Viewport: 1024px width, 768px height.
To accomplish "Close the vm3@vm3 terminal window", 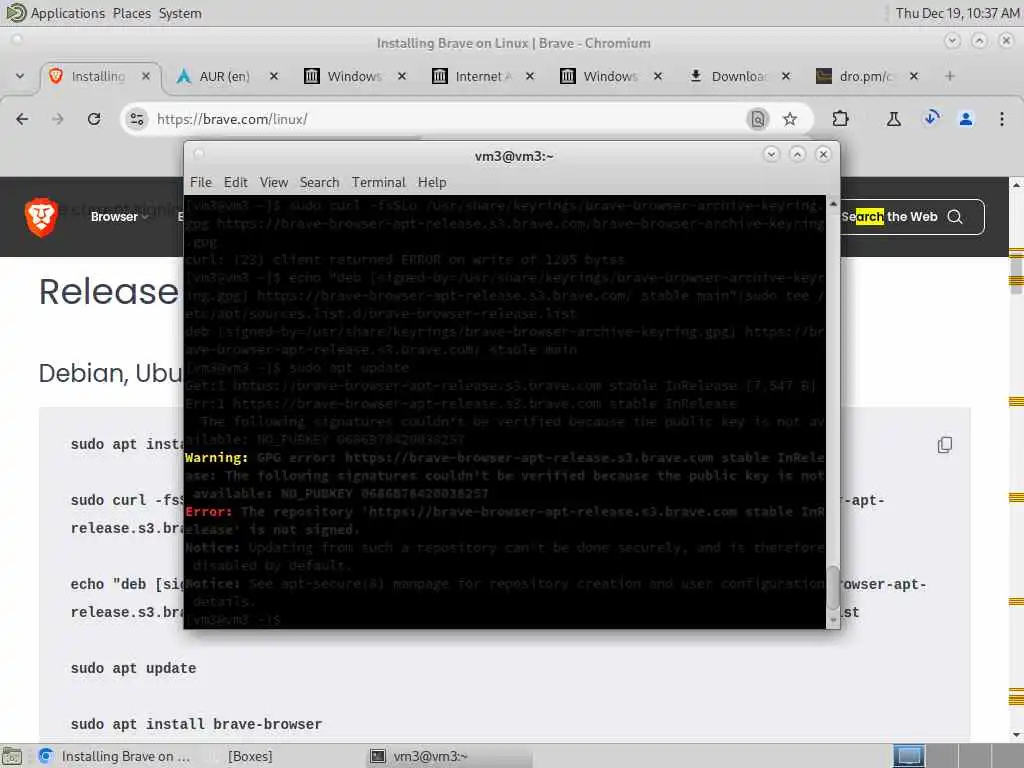I will coord(824,154).
